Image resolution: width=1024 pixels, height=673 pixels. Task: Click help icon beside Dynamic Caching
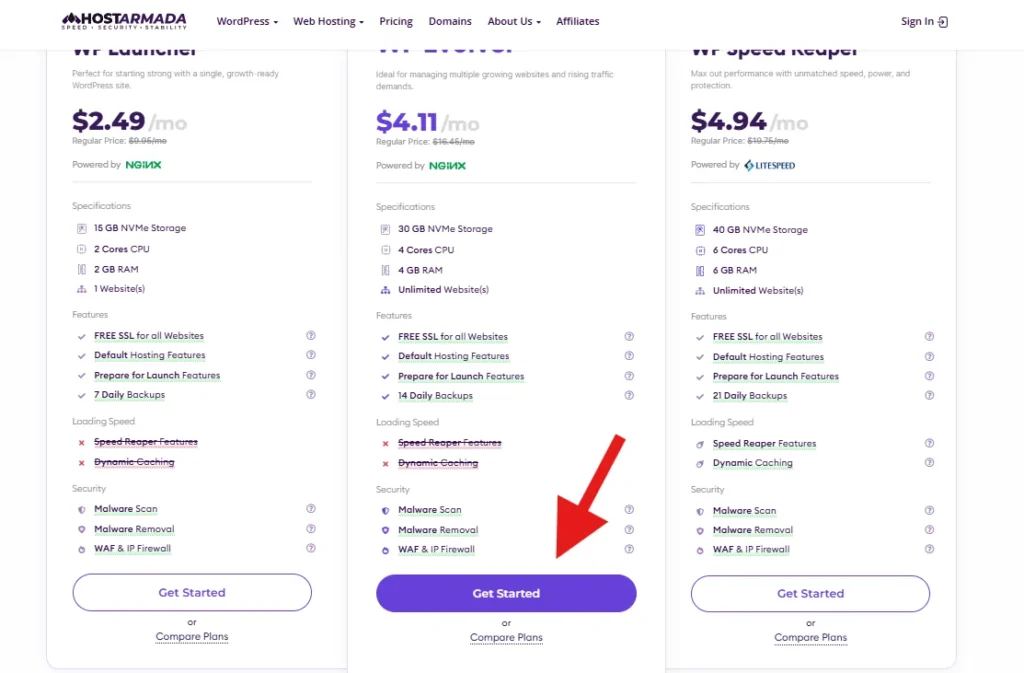[929, 462]
